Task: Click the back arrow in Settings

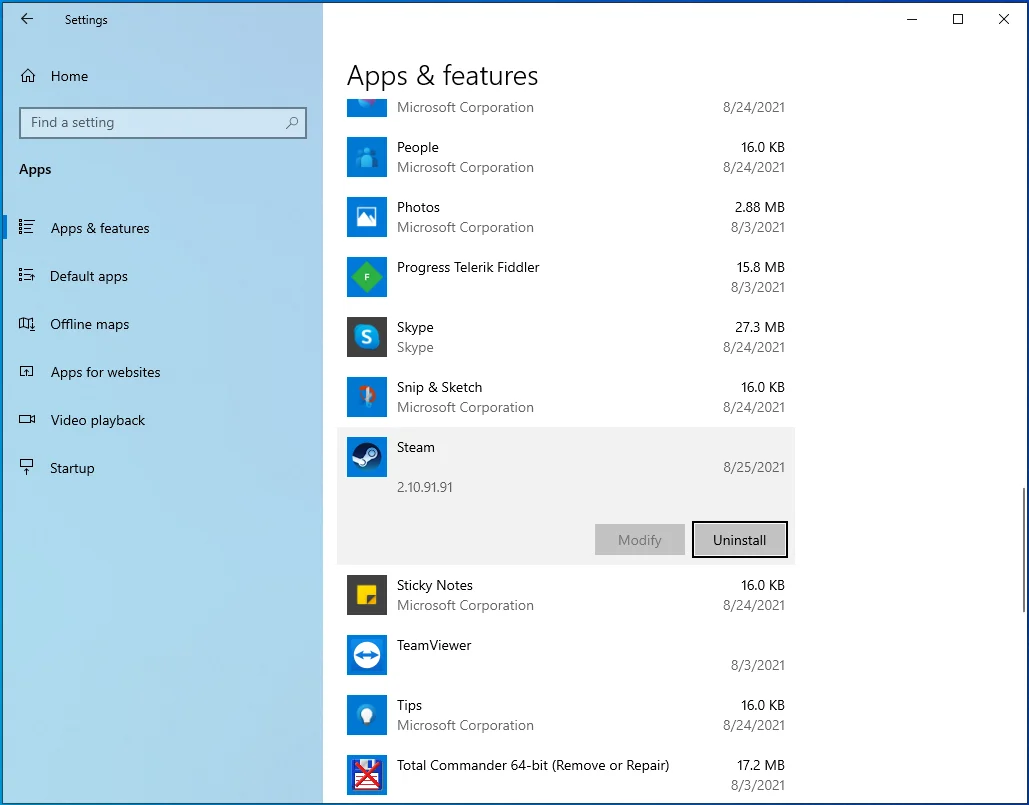Action: [26, 19]
